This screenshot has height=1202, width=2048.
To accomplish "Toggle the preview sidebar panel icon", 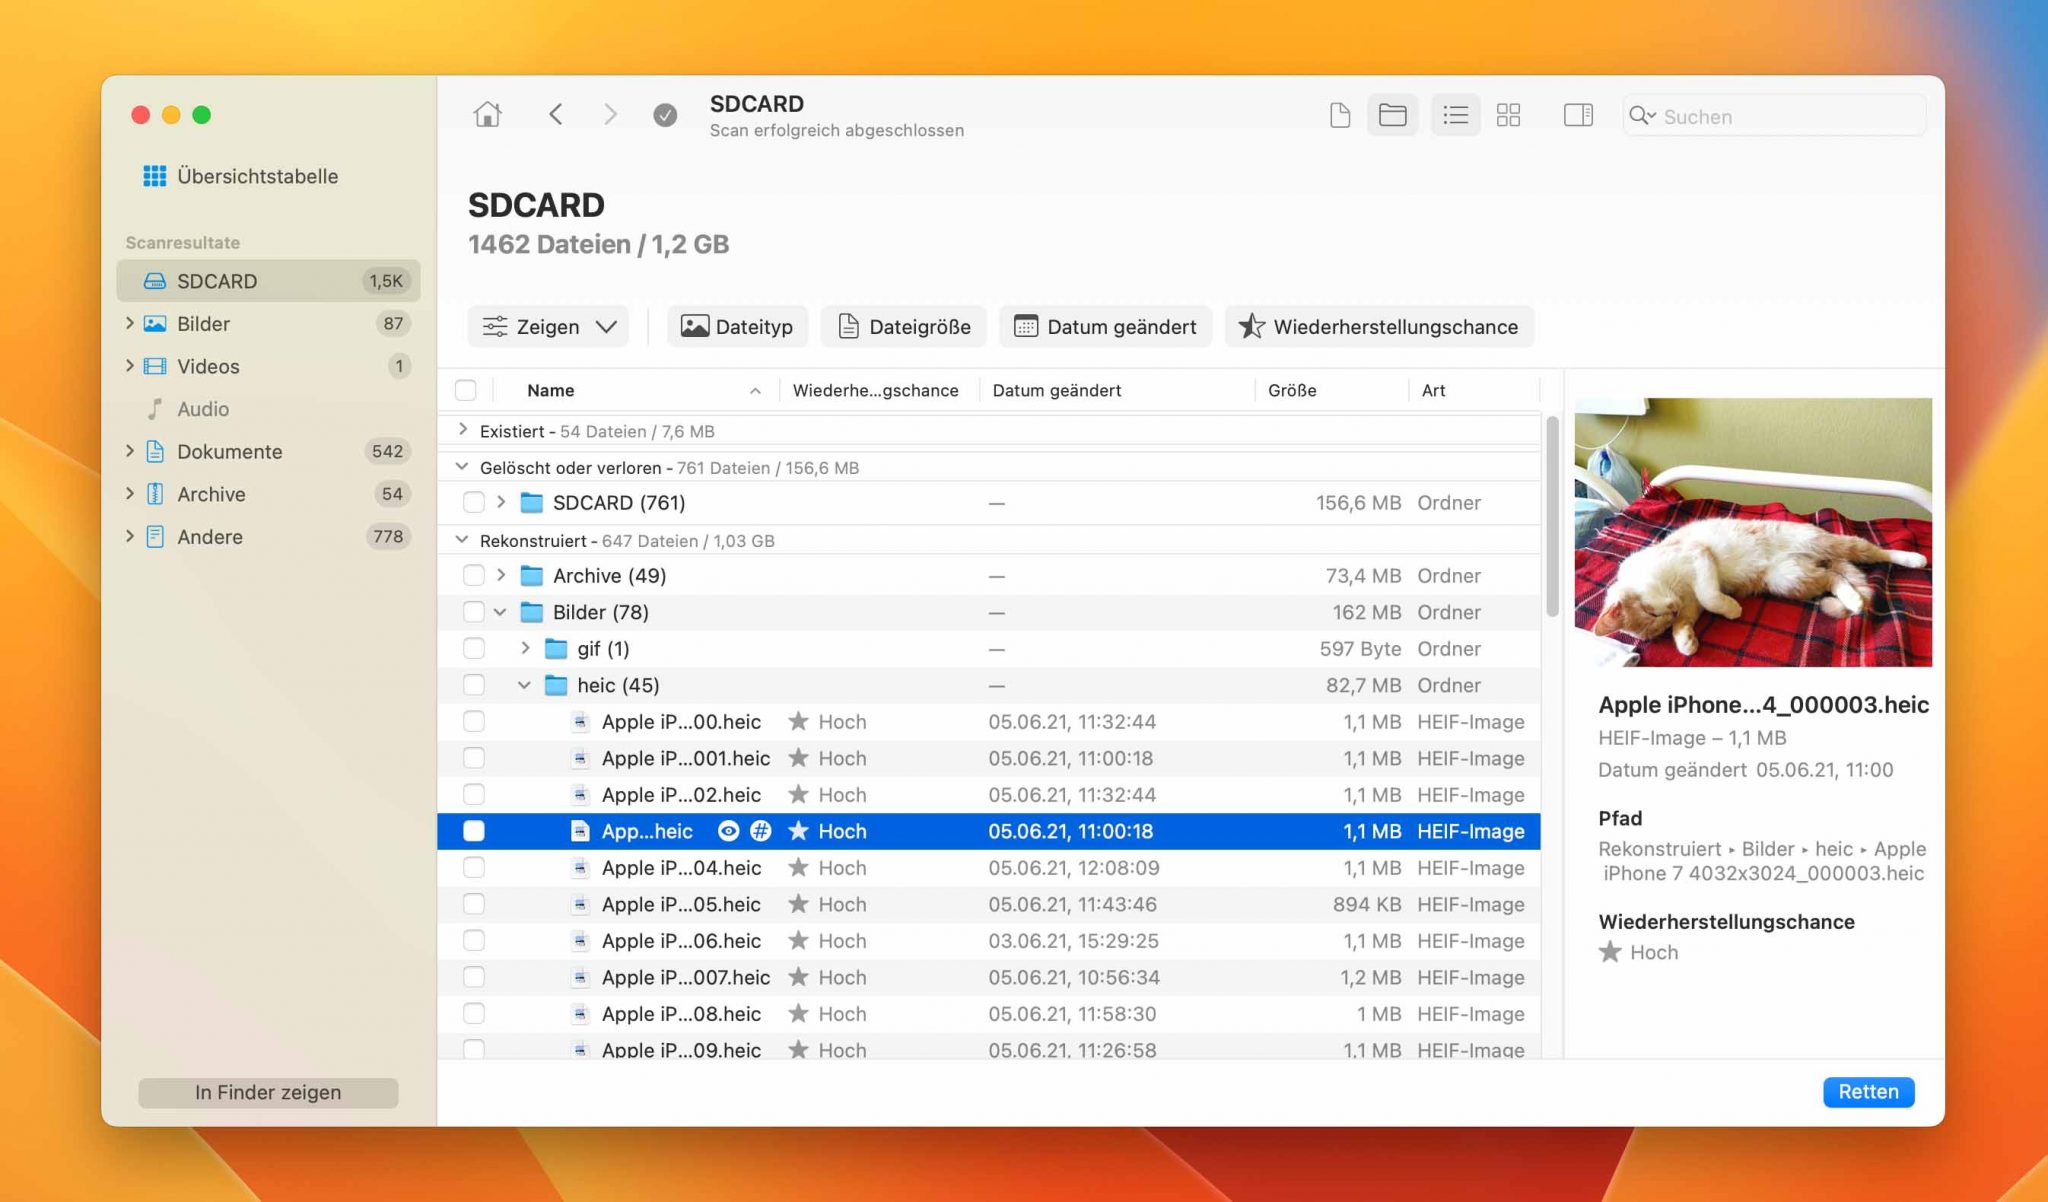I will point(1578,115).
